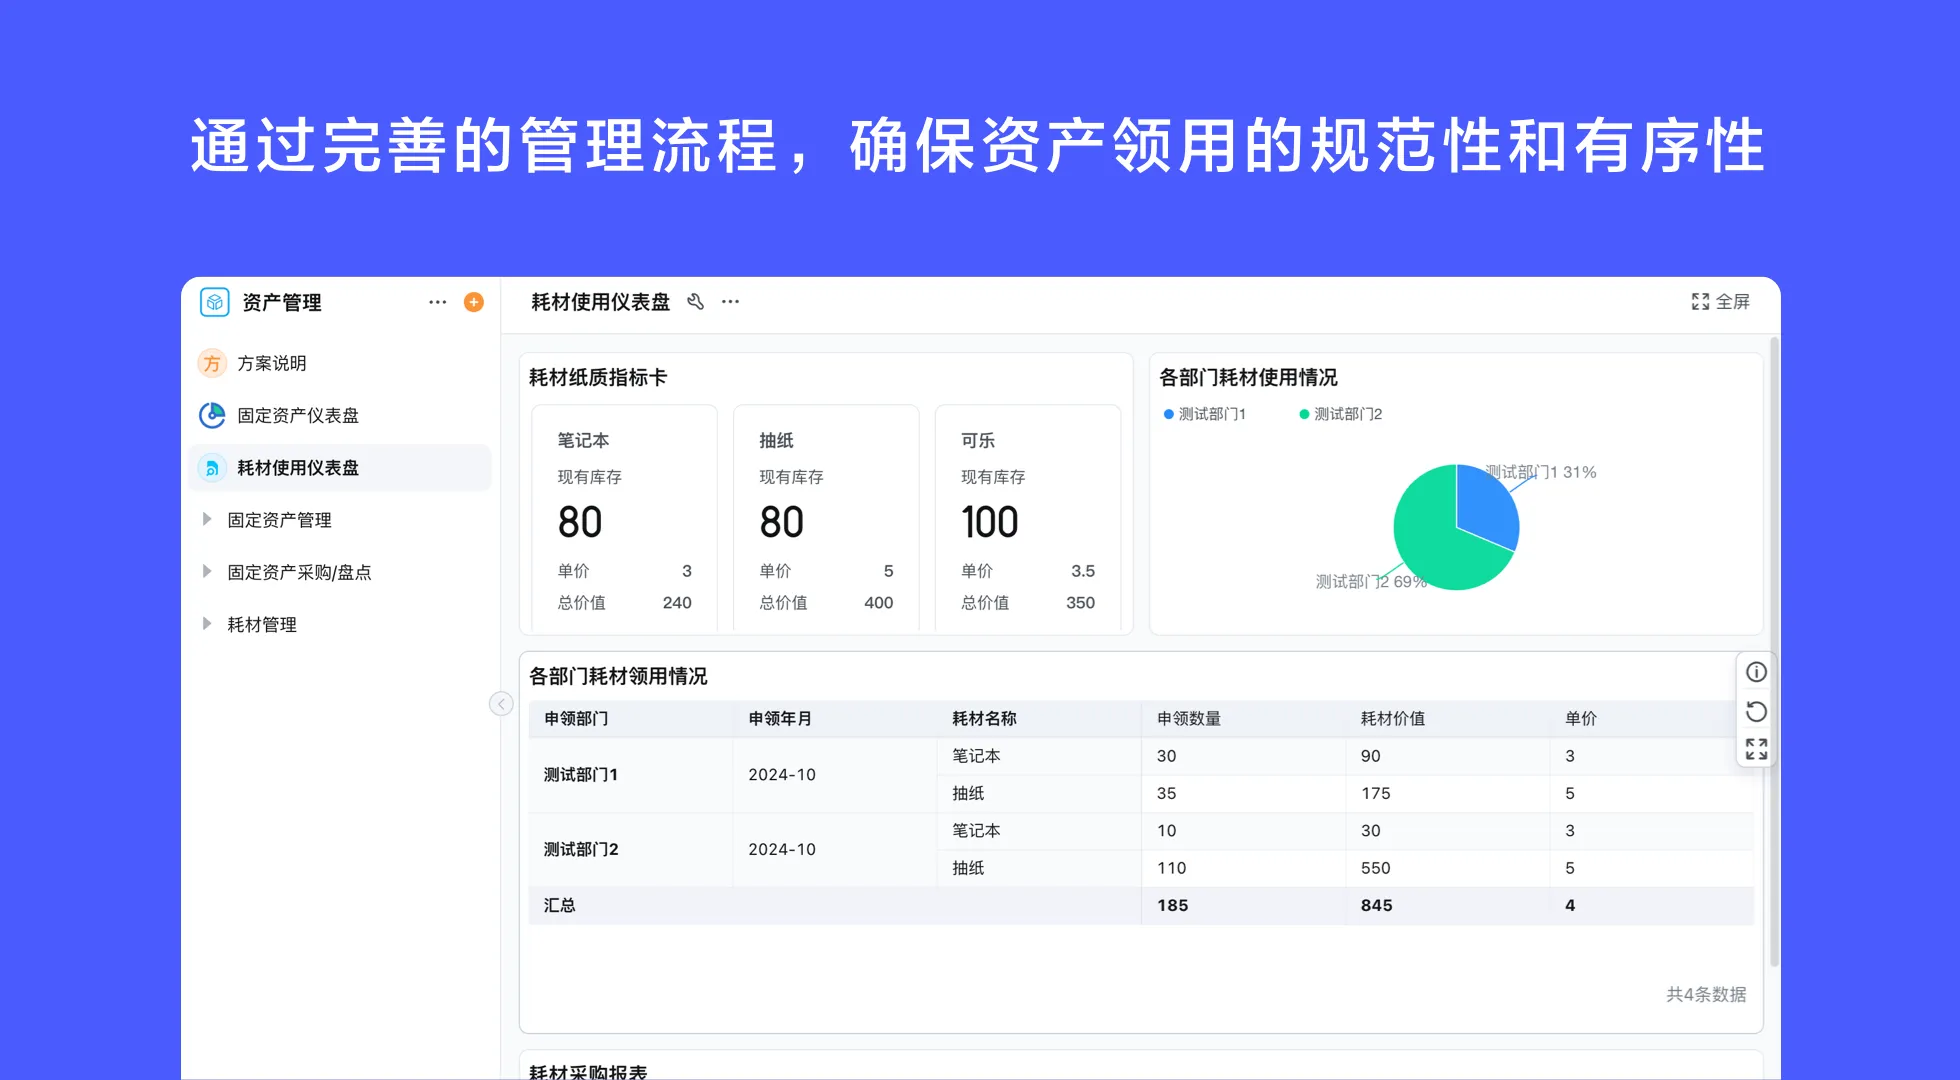Click the expand icon below the refresh button
This screenshot has width=1960, height=1080.
pyautogui.click(x=1755, y=749)
